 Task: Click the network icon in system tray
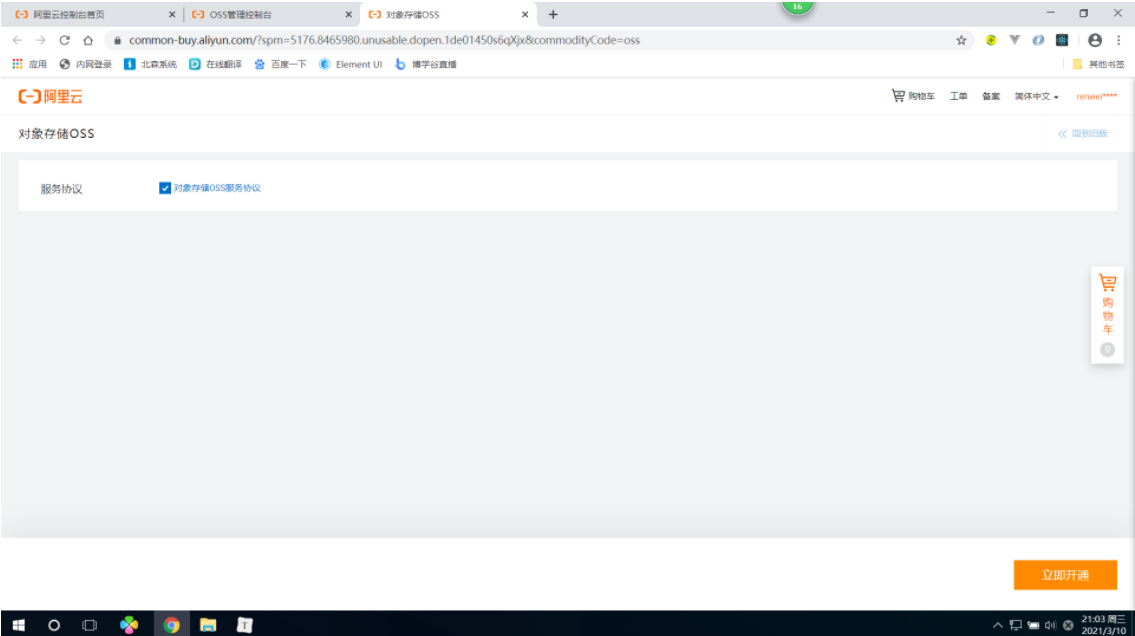tap(1016, 625)
